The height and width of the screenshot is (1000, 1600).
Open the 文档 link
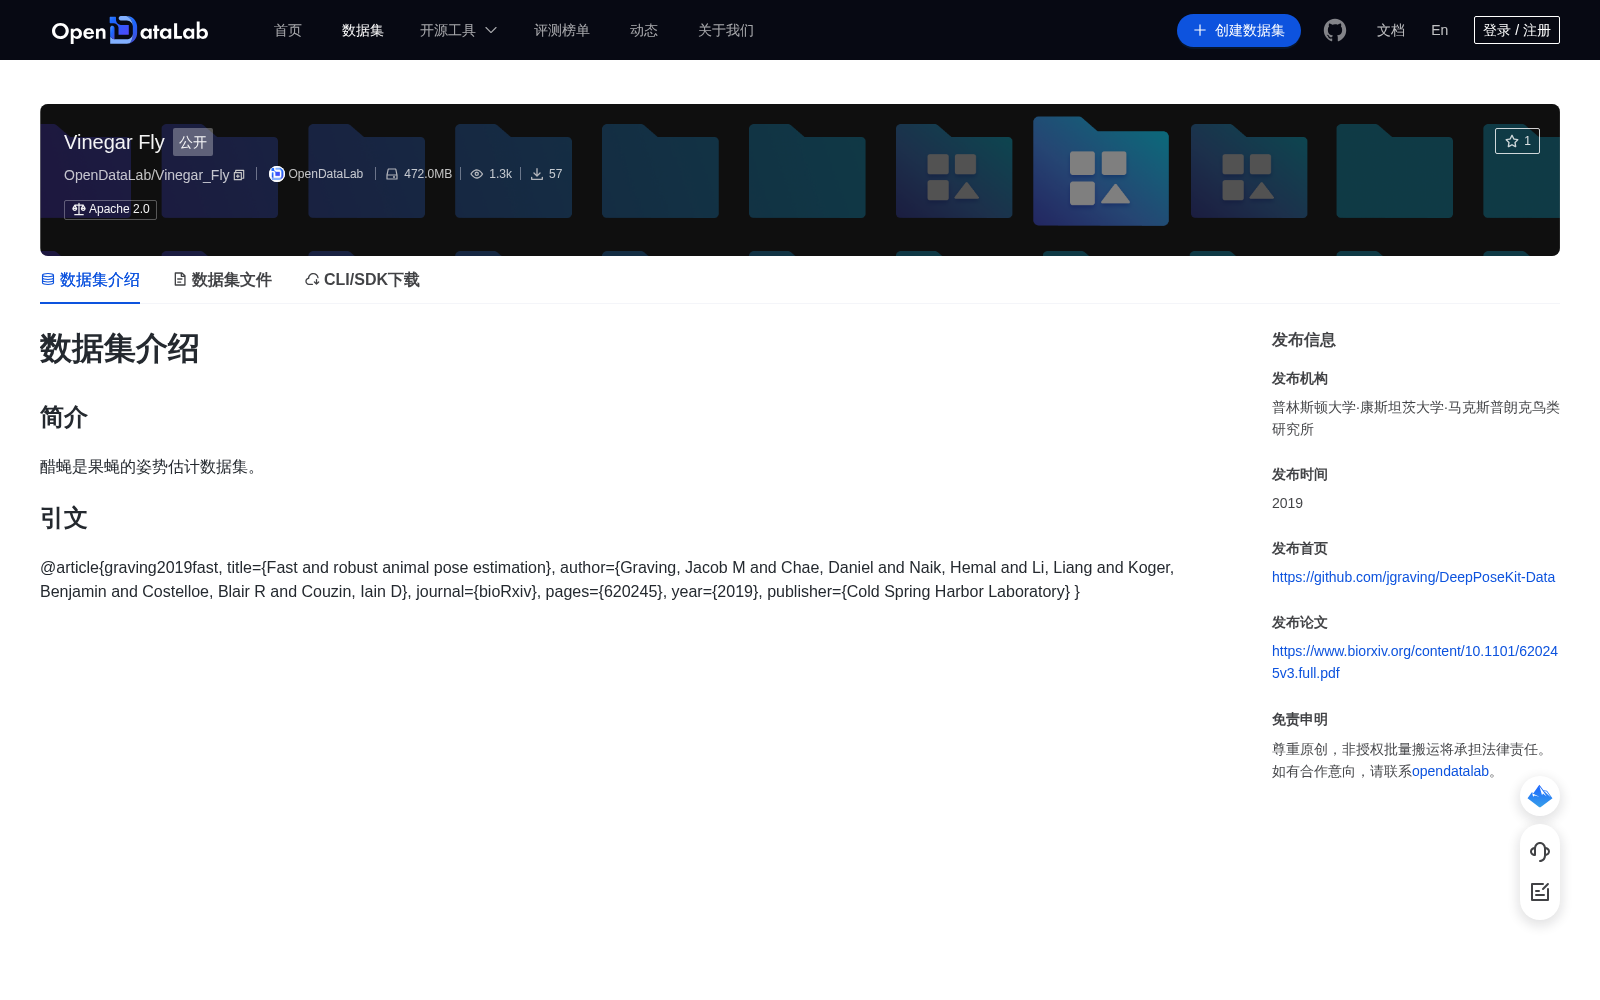1391,30
